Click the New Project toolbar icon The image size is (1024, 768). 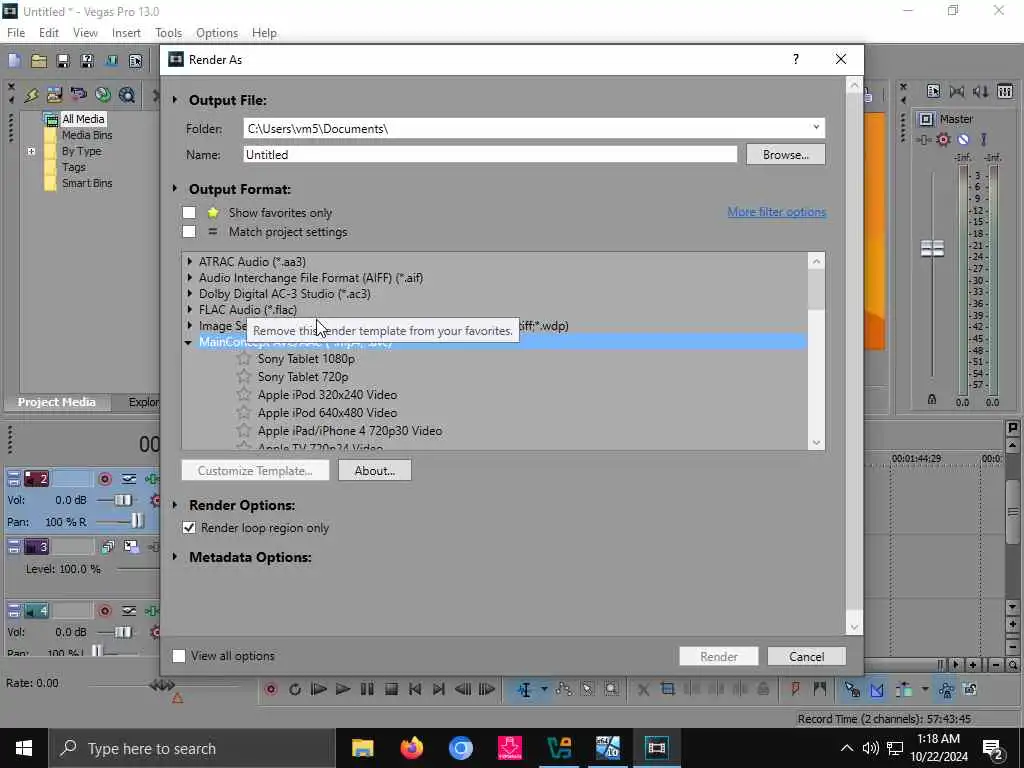coord(14,61)
